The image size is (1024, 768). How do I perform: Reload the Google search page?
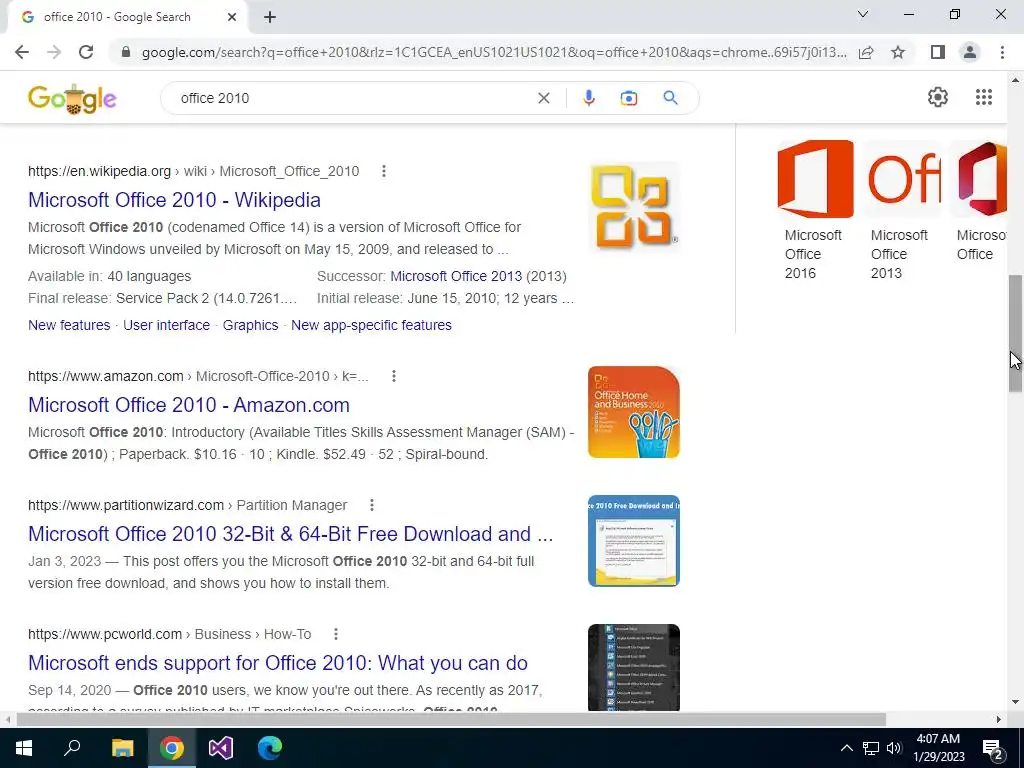point(86,52)
